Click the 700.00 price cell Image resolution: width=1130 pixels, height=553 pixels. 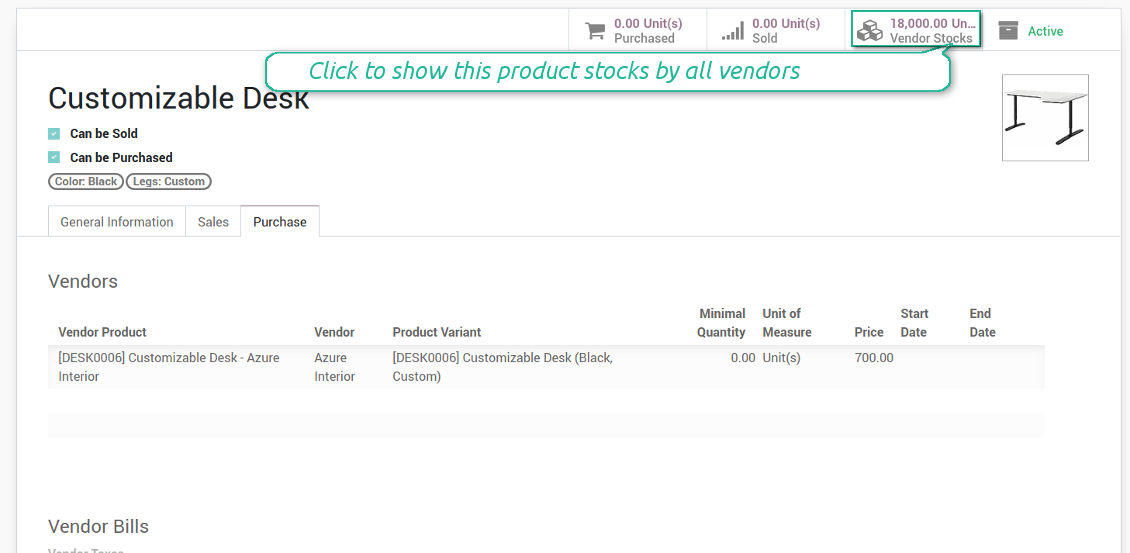[873, 358]
